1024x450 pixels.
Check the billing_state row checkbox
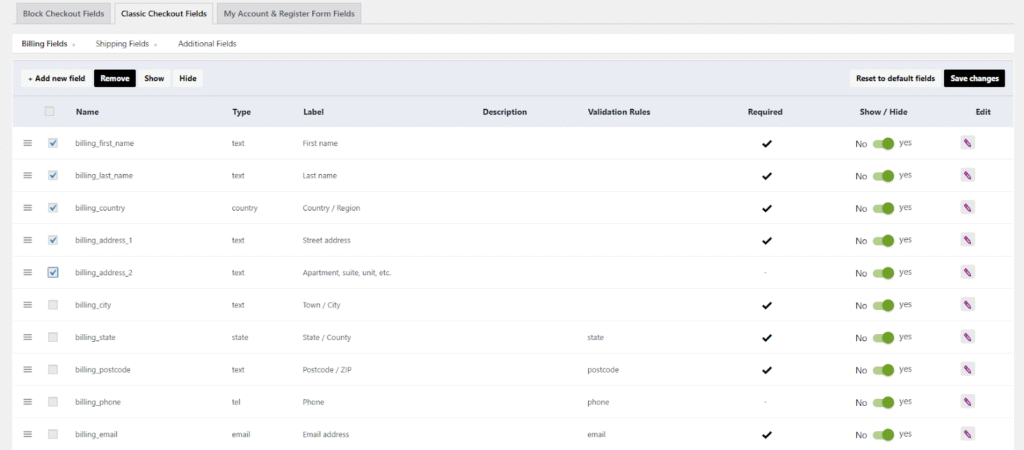pos(53,337)
